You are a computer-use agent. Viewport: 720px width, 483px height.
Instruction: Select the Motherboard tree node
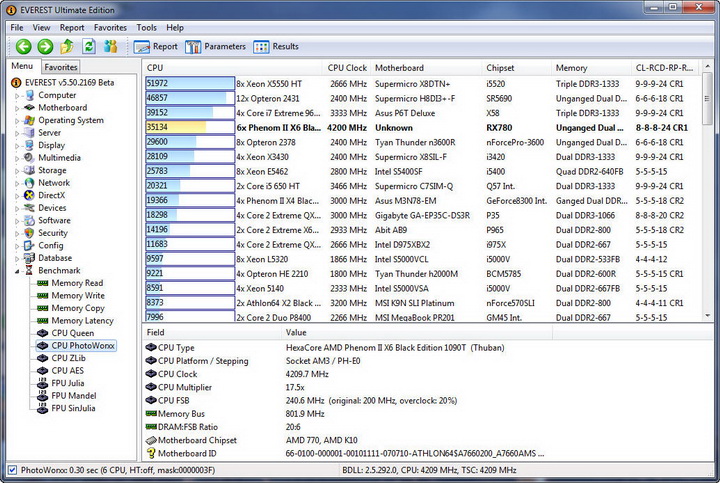(x=56, y=107)
